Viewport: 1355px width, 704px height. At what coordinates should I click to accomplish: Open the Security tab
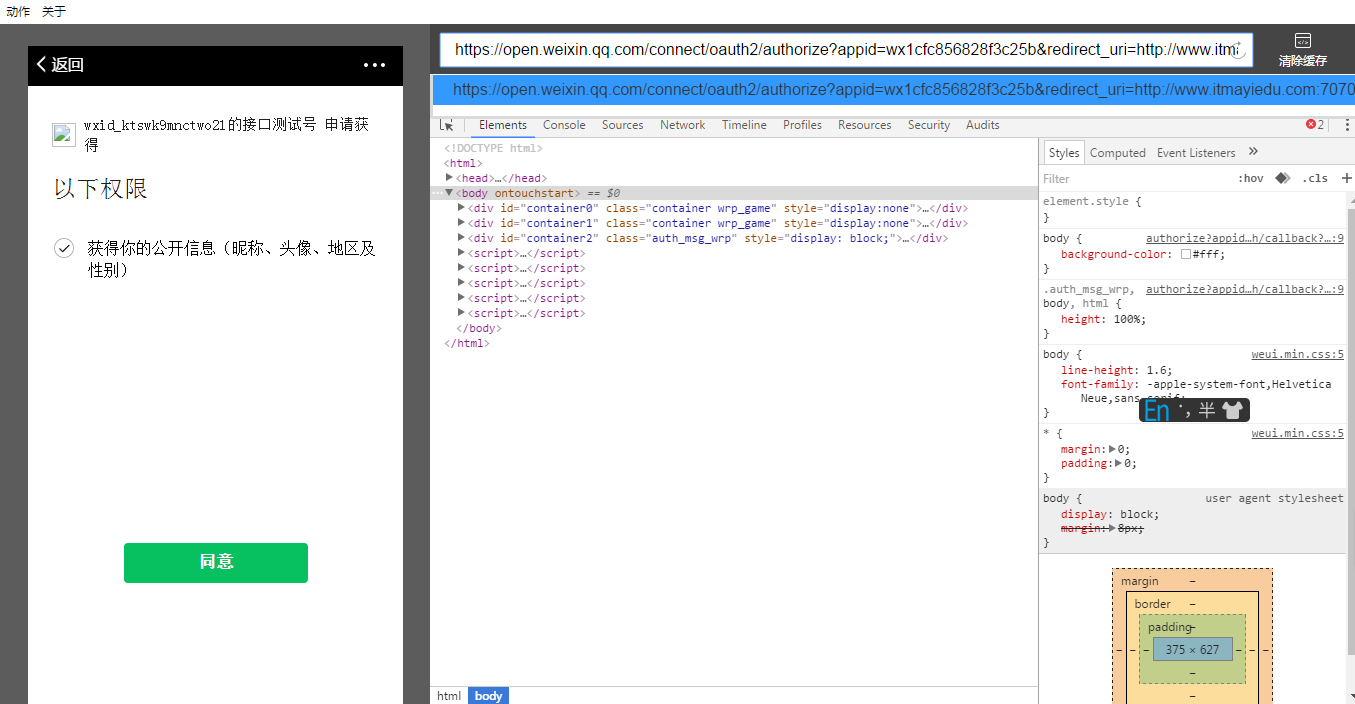coord(929,125)
